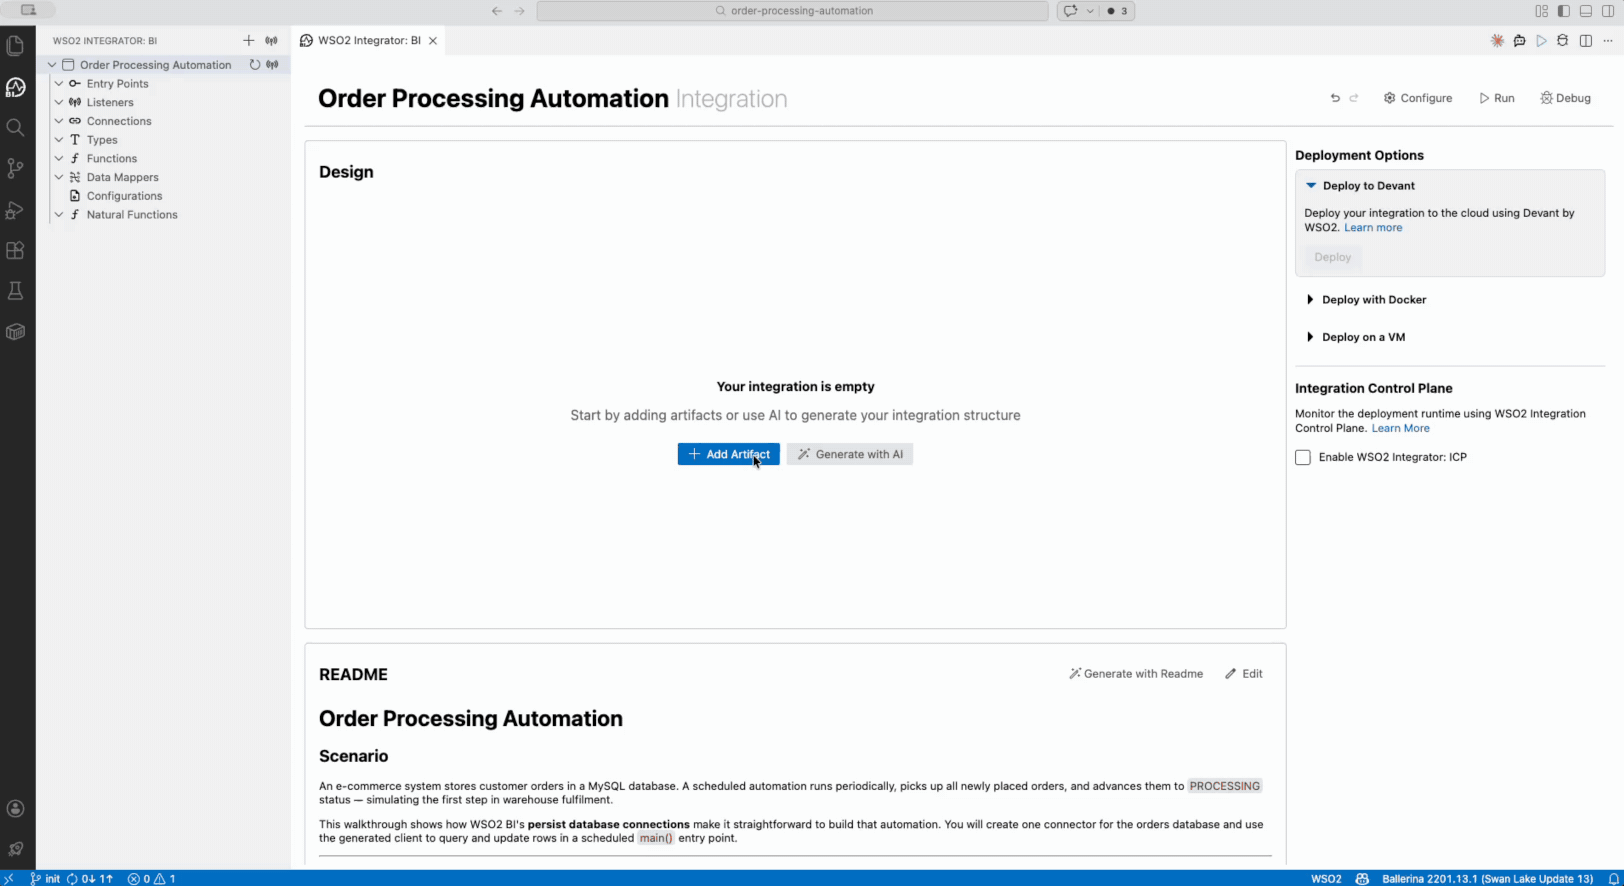This screenshot has width=1624, height=886.
Task: Open the Testing flask view
Action: click(x=15, y=291)
